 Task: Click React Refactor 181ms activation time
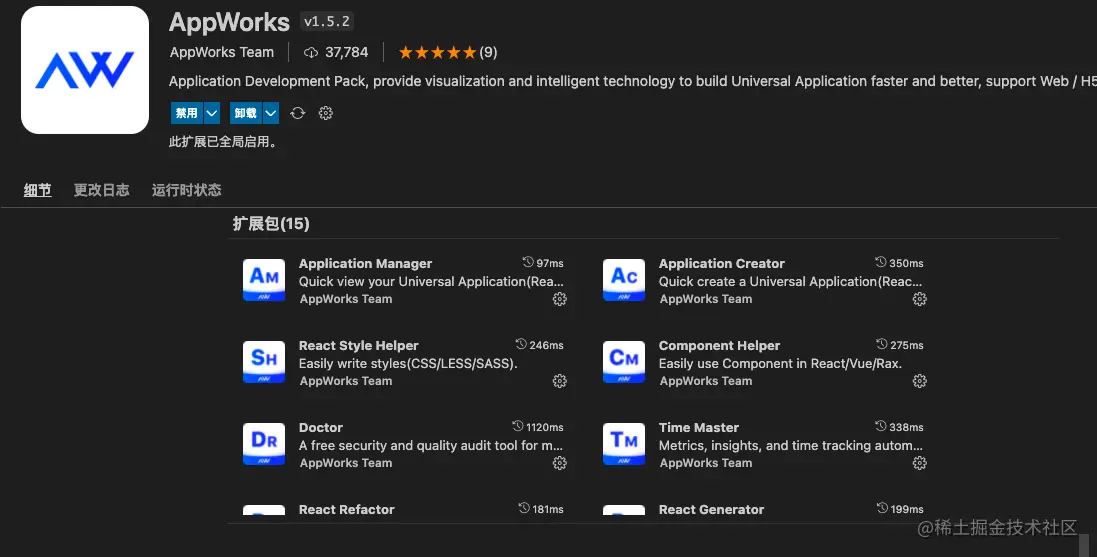coord(541,509)
